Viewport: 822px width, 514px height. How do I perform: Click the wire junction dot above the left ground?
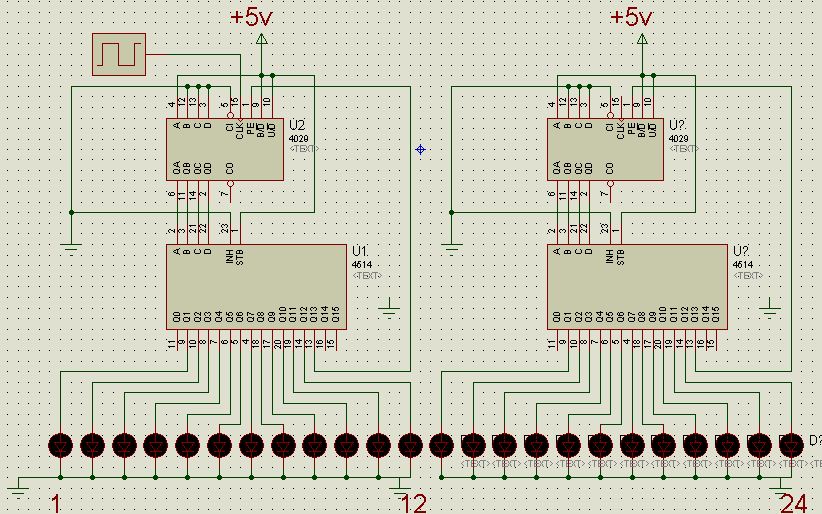(71, 212)
